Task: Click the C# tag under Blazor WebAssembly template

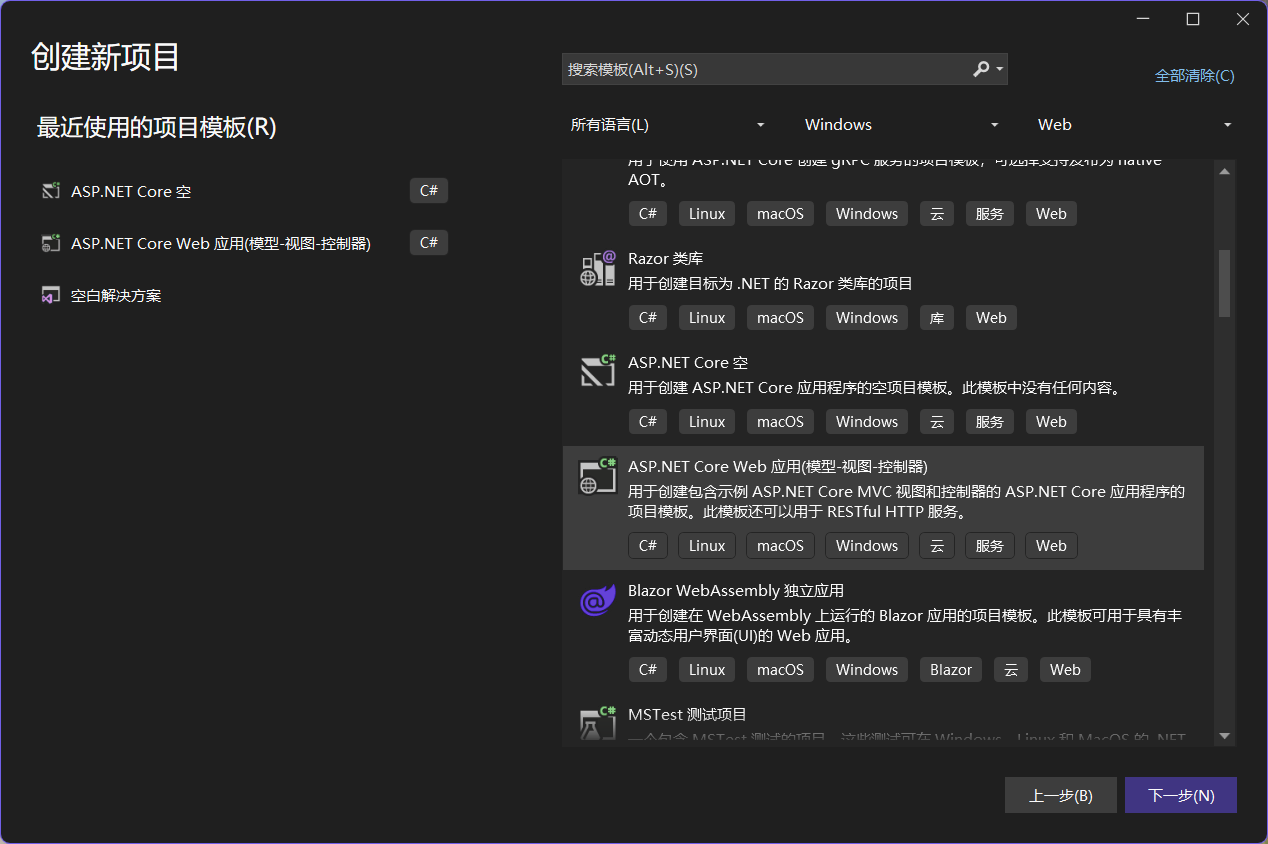Action: pyautogui.click(x=648, y=670)
